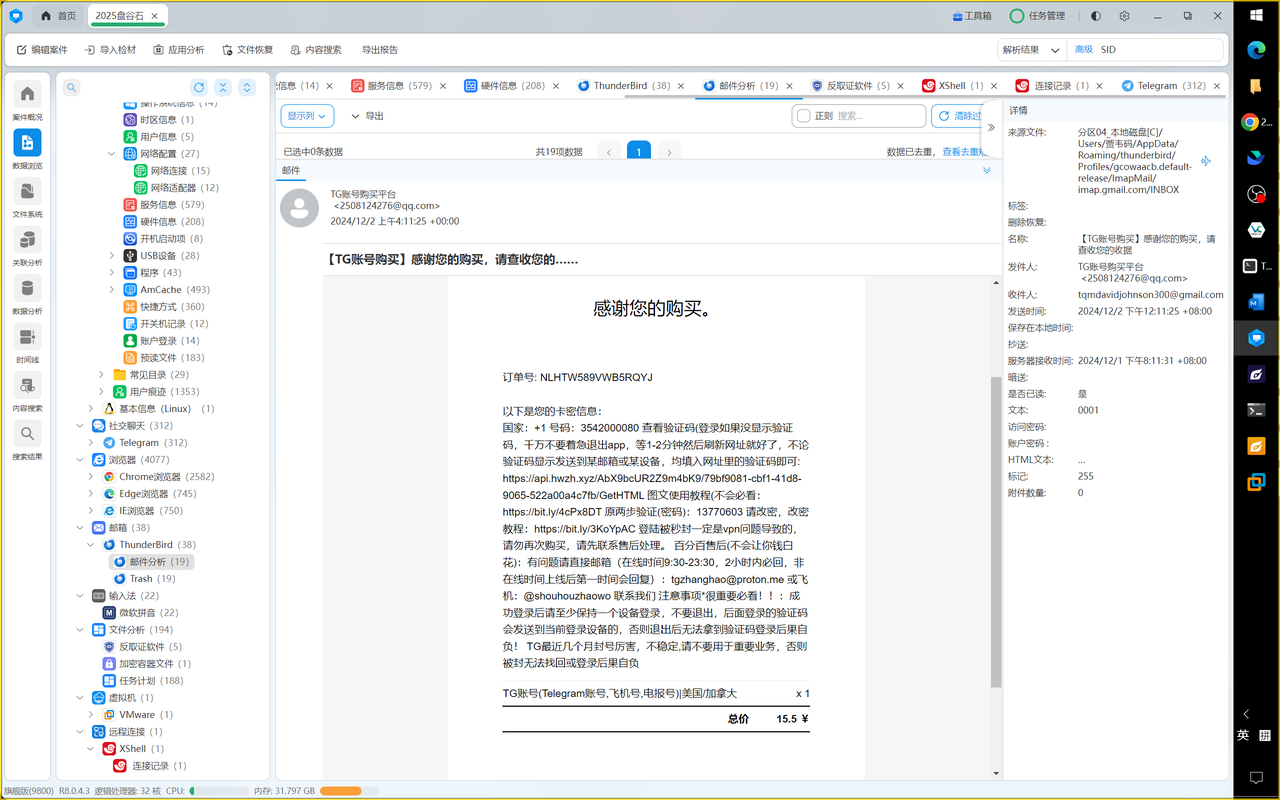The image size is (1280, 800).
Task: Click 内容搜索 in the top toolbar
Action: [315, 50]
